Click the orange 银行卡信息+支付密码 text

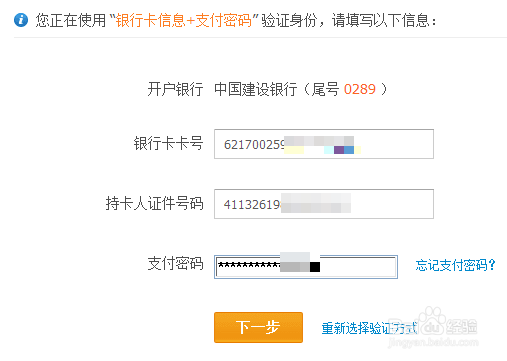point(184,20)
